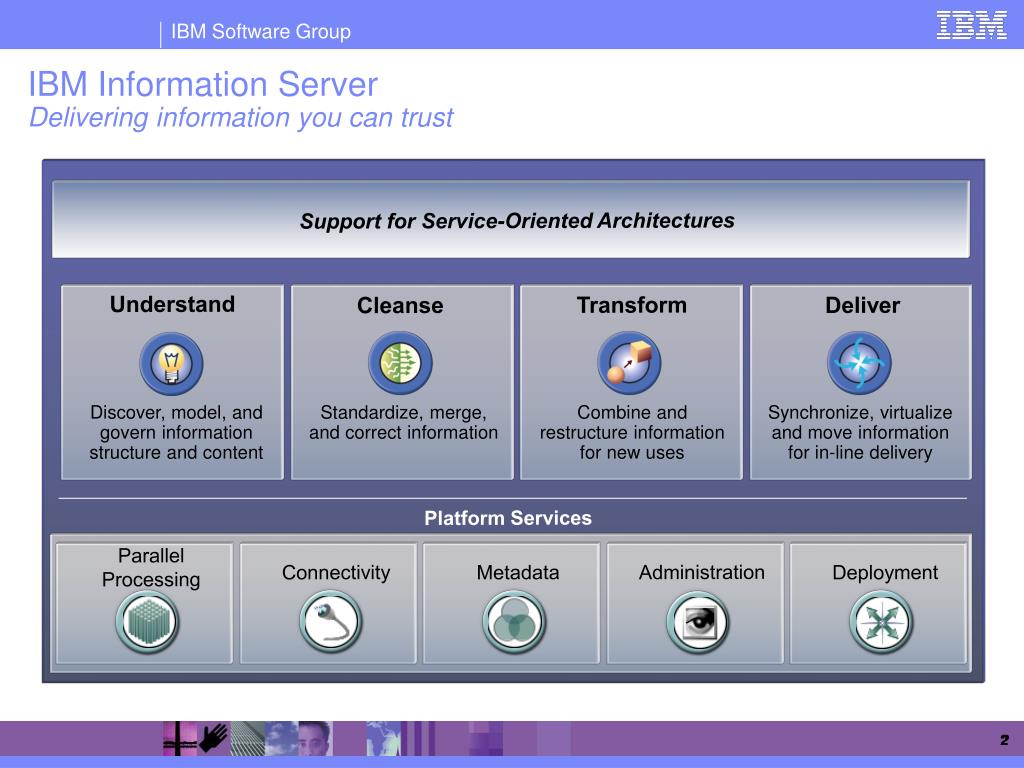Screen dimensions: 1024x768
Task: Click the Platform Services label
Action: [x=508, y=518]
